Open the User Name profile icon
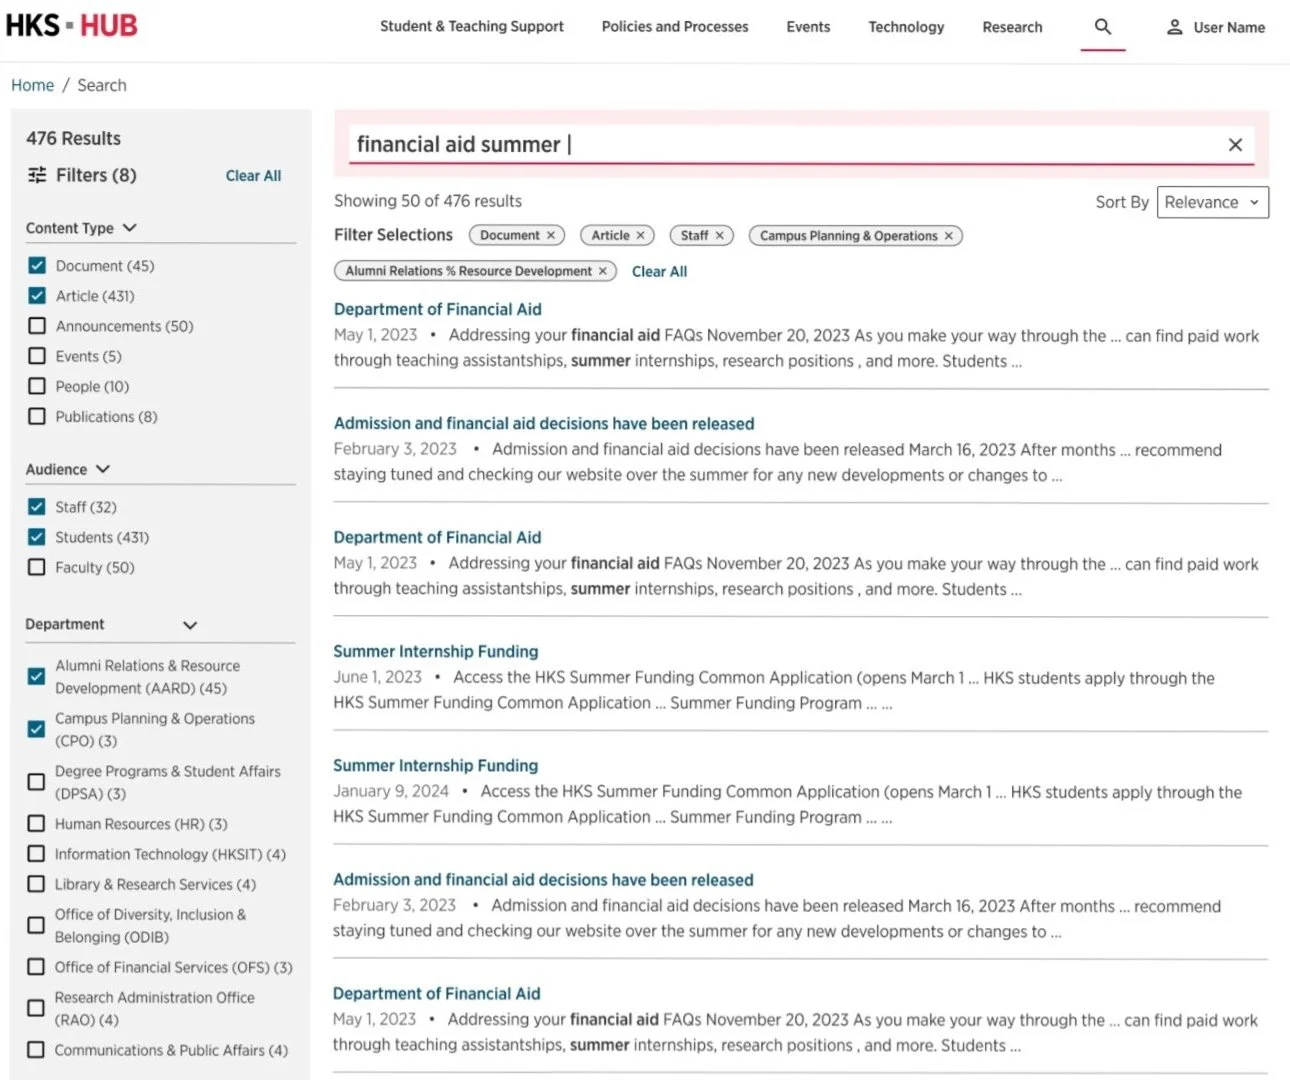1290x1080 pixels. coord(1175,27)
